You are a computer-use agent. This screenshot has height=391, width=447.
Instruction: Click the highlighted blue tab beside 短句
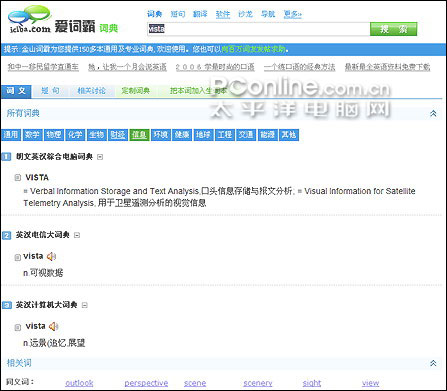[16, 91]
